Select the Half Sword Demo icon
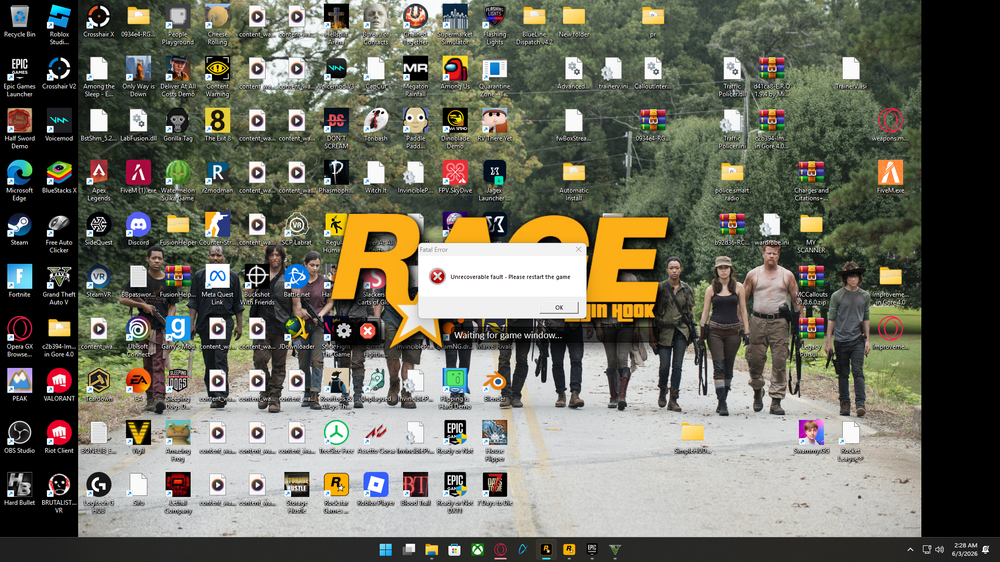 [20, 129]
